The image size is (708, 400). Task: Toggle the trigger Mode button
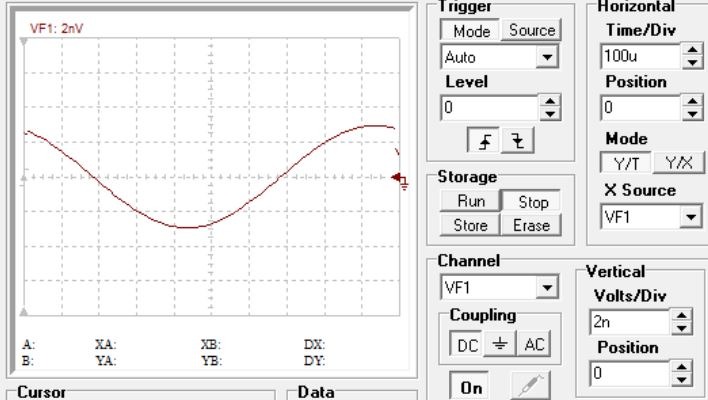pyautogui.click(x=470, y=30)
